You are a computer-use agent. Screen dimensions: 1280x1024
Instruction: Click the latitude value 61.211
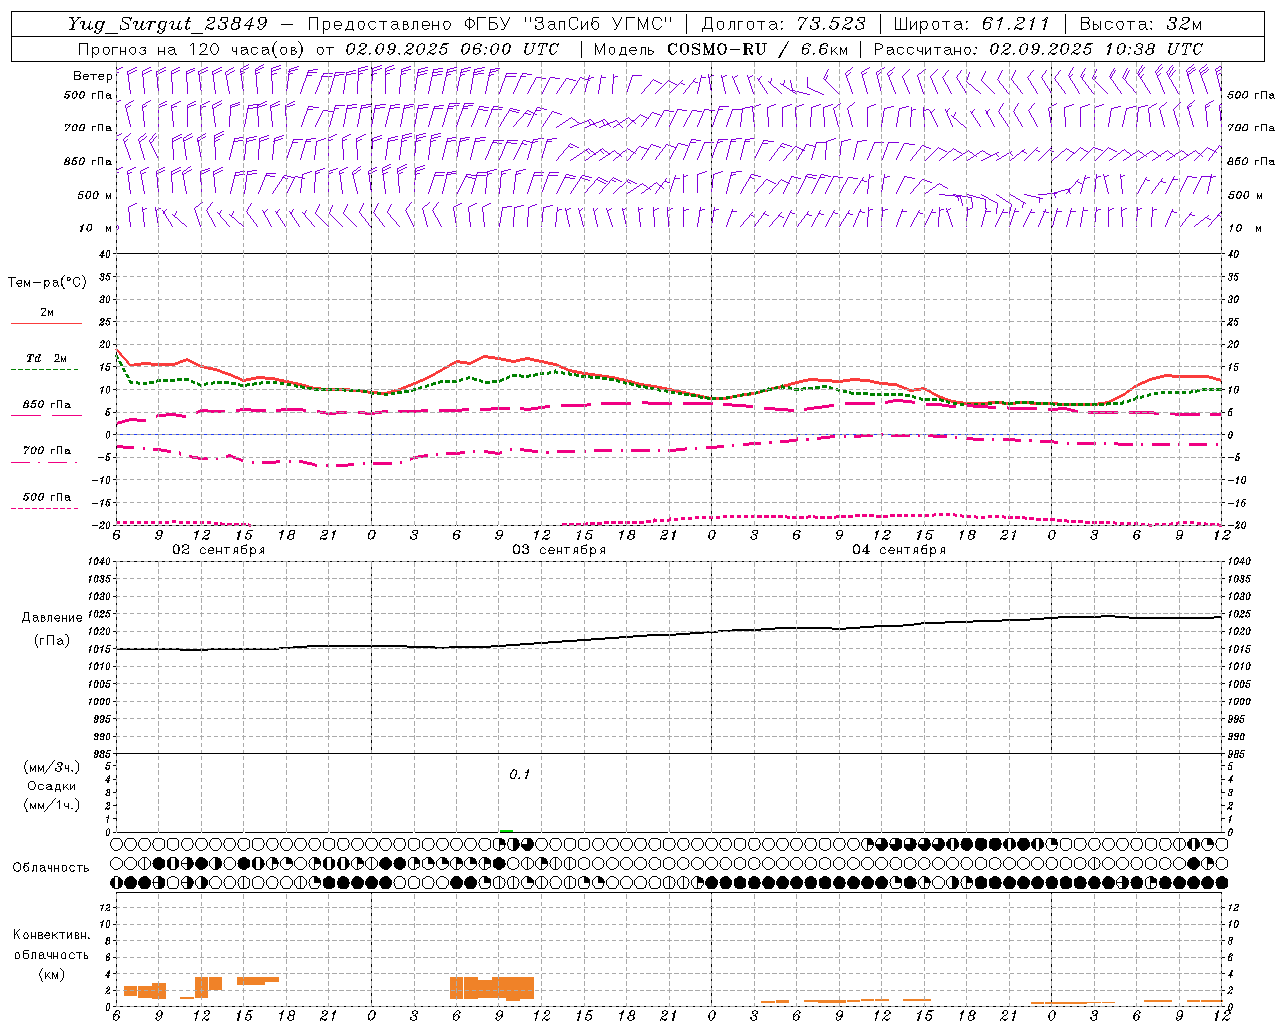click(1015, 24)
